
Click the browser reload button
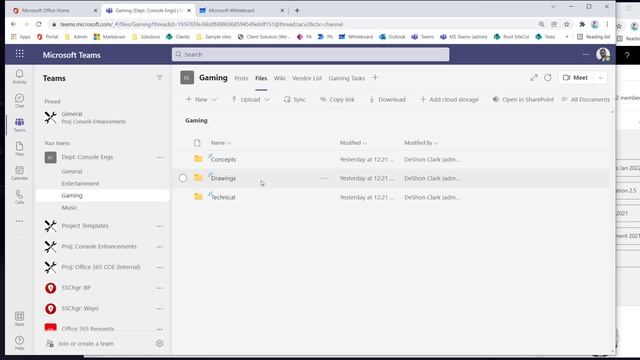39,24
